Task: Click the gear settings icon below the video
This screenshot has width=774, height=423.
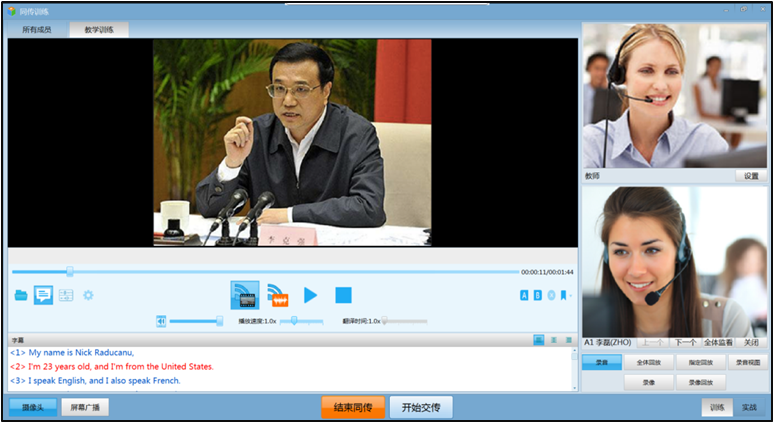Action: 88,295
